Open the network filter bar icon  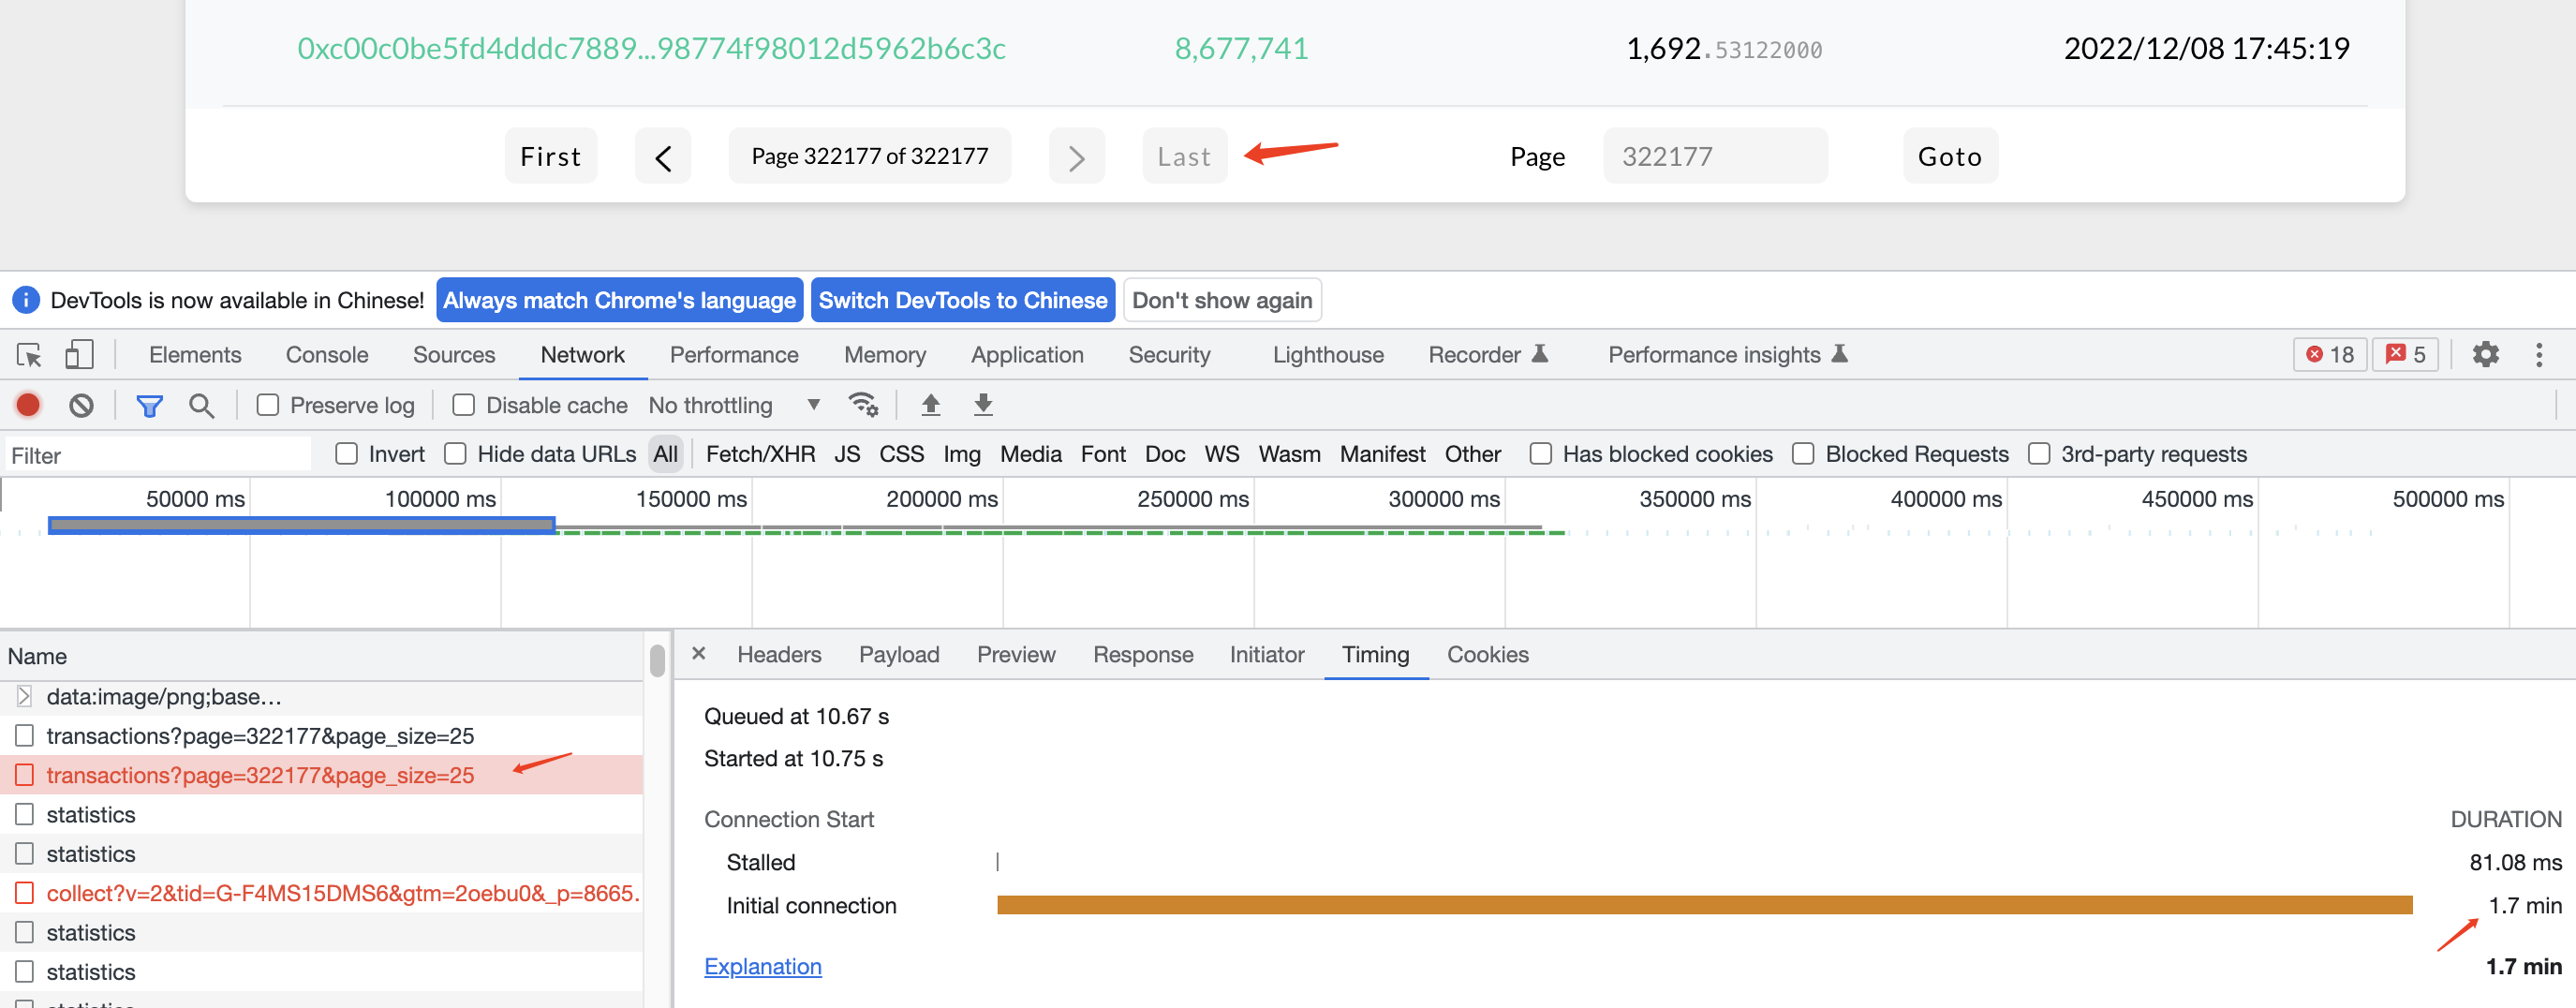tap(149, 405)
